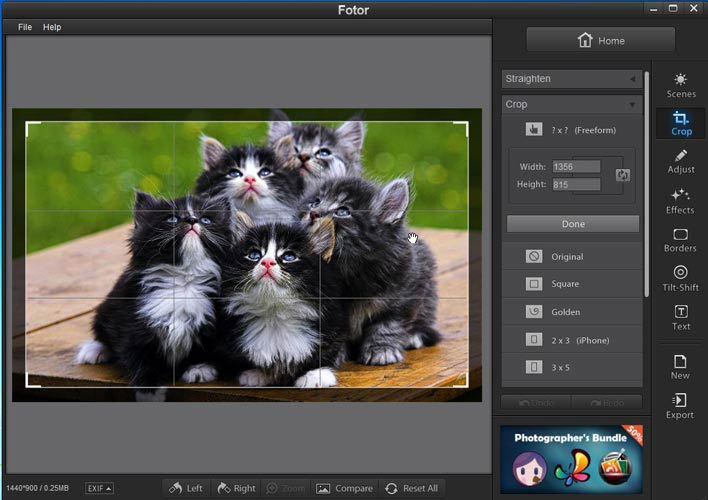This screenshot has height=500, width=708.
Task: Go to the Home screen
Action: tap(600, 40)
